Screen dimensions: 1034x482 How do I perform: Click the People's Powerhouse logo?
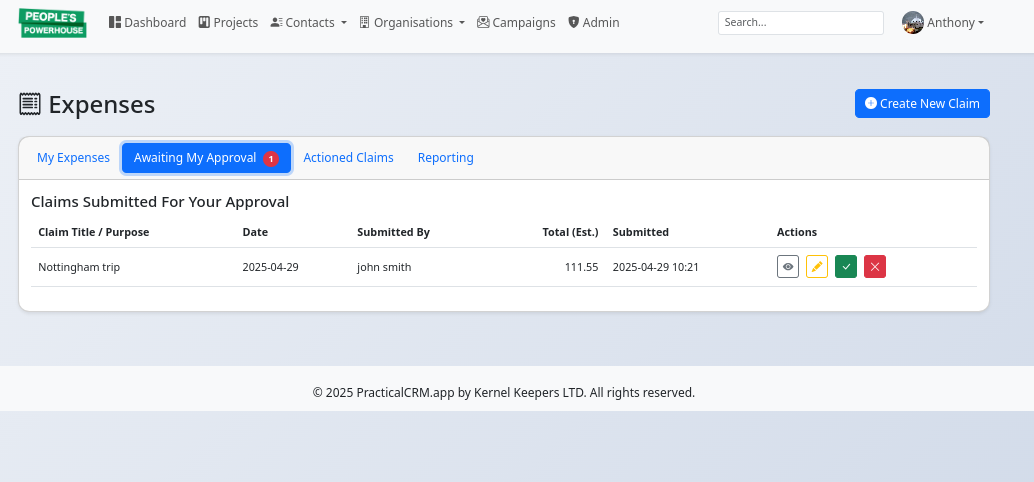pos(53,22)
